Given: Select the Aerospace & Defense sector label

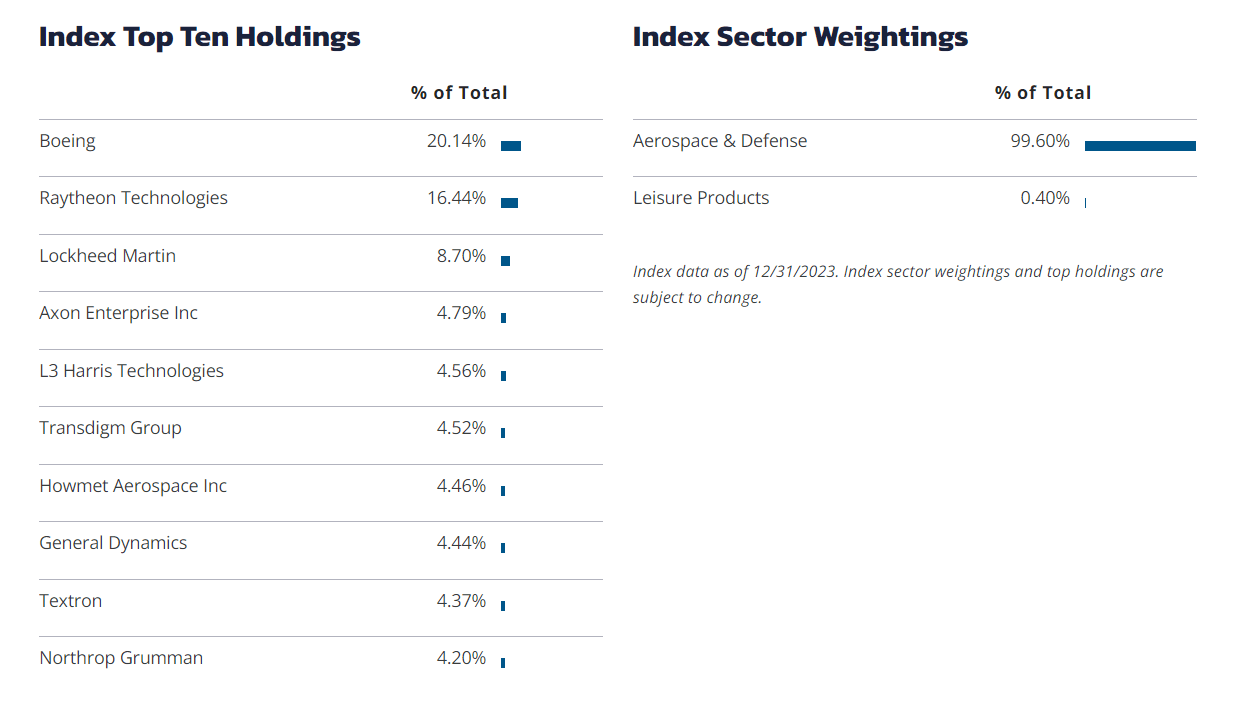Looking at the screenshot, I should point(720,141).
